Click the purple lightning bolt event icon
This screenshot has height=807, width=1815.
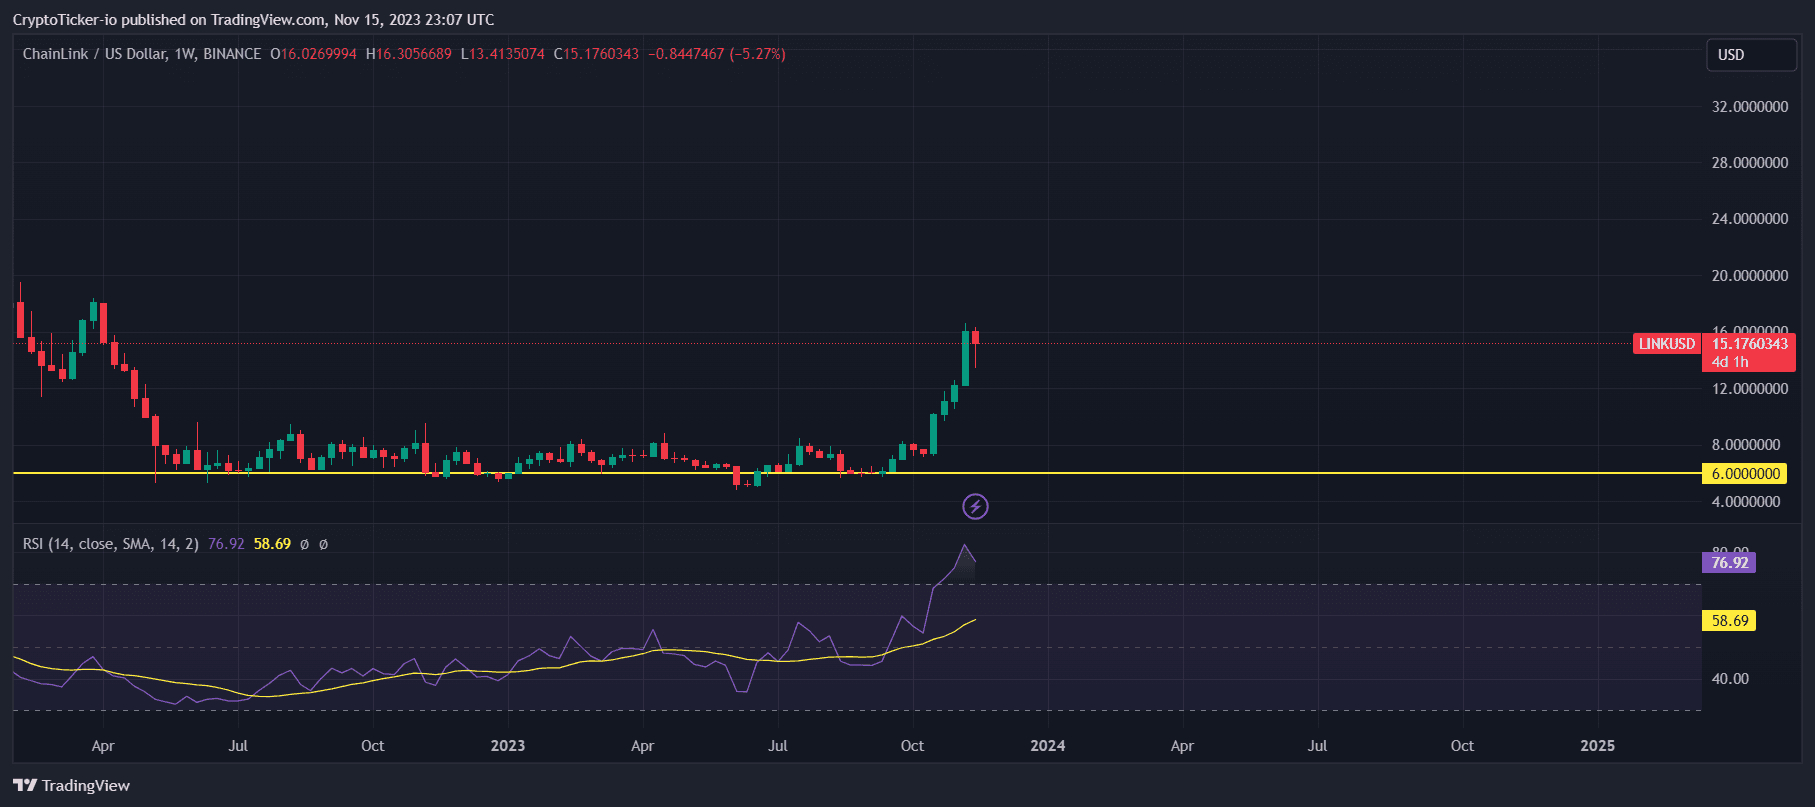pyautogui.click(x=975, y=507)
